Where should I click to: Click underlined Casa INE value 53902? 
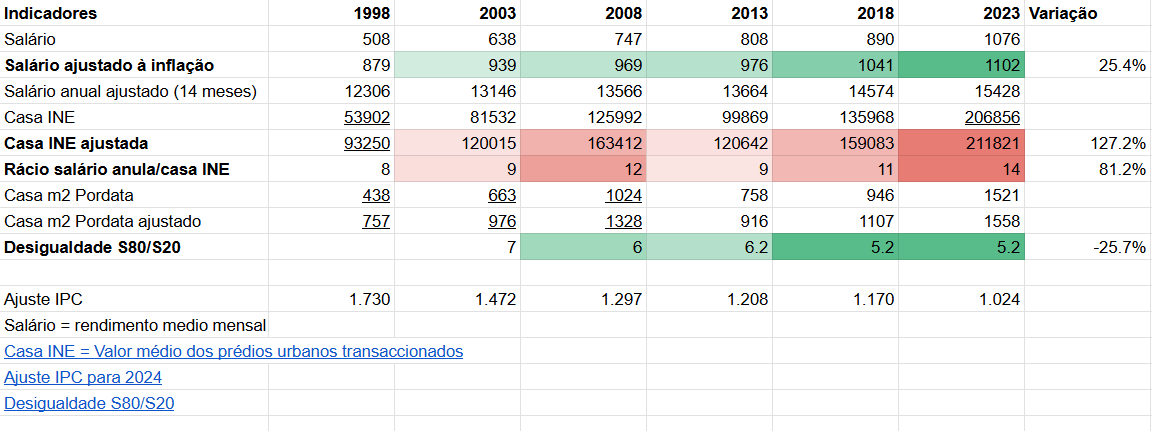coord(367,117)
